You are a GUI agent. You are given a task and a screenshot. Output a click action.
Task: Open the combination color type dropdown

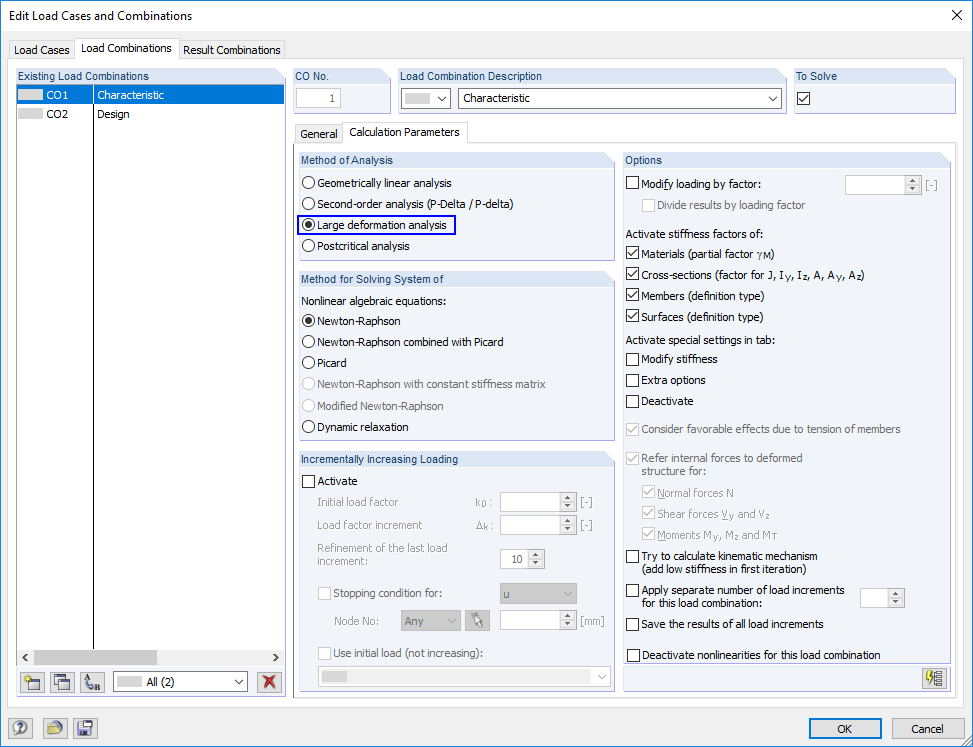[426, 99]
